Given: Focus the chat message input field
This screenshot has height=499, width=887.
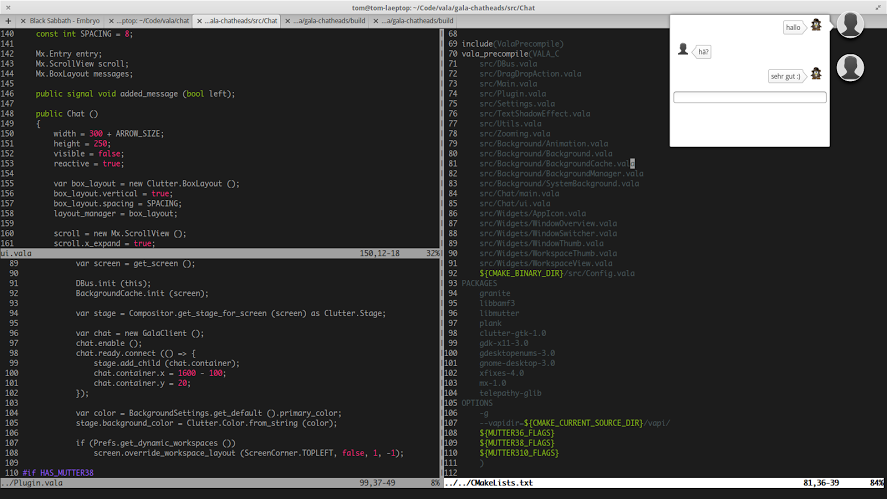Looking at the screenshot, I should coord(750,97).
